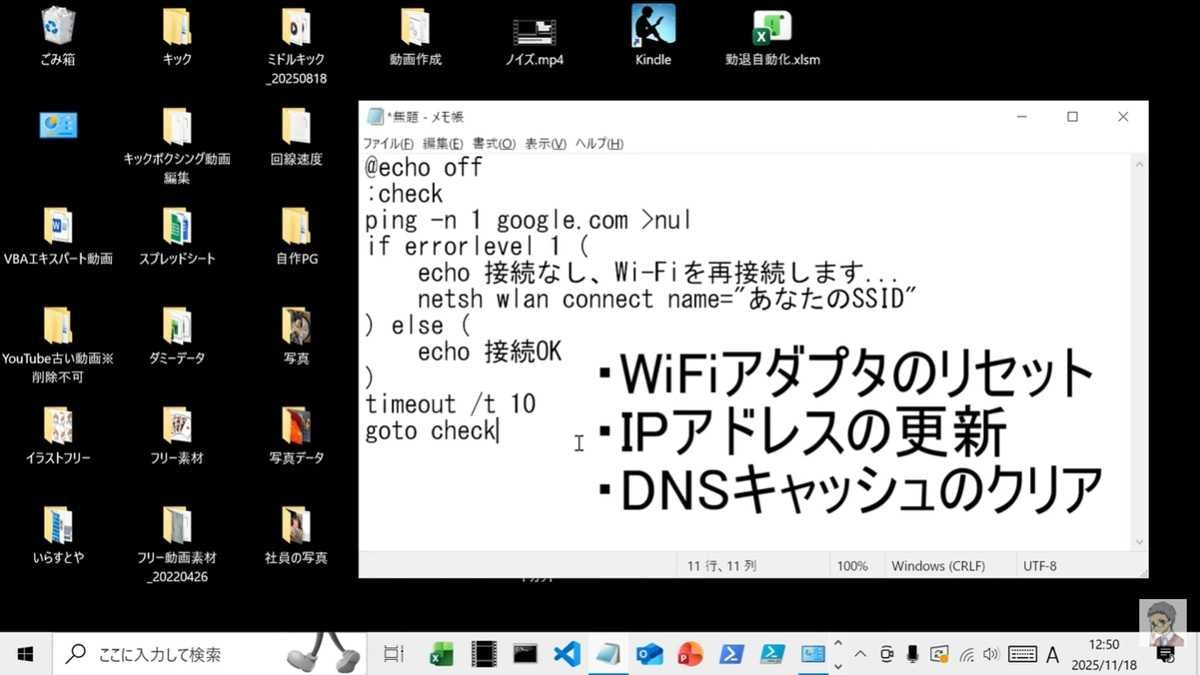Open the ヘルプ(H) menu in Notepad
1200x675 pixels.
[599, 144]
